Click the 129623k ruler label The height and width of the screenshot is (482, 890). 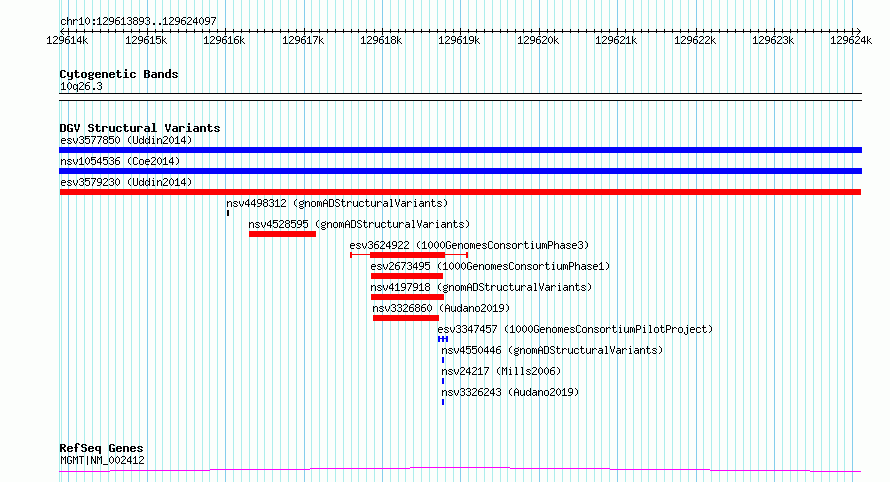click(x=773, y=40)
